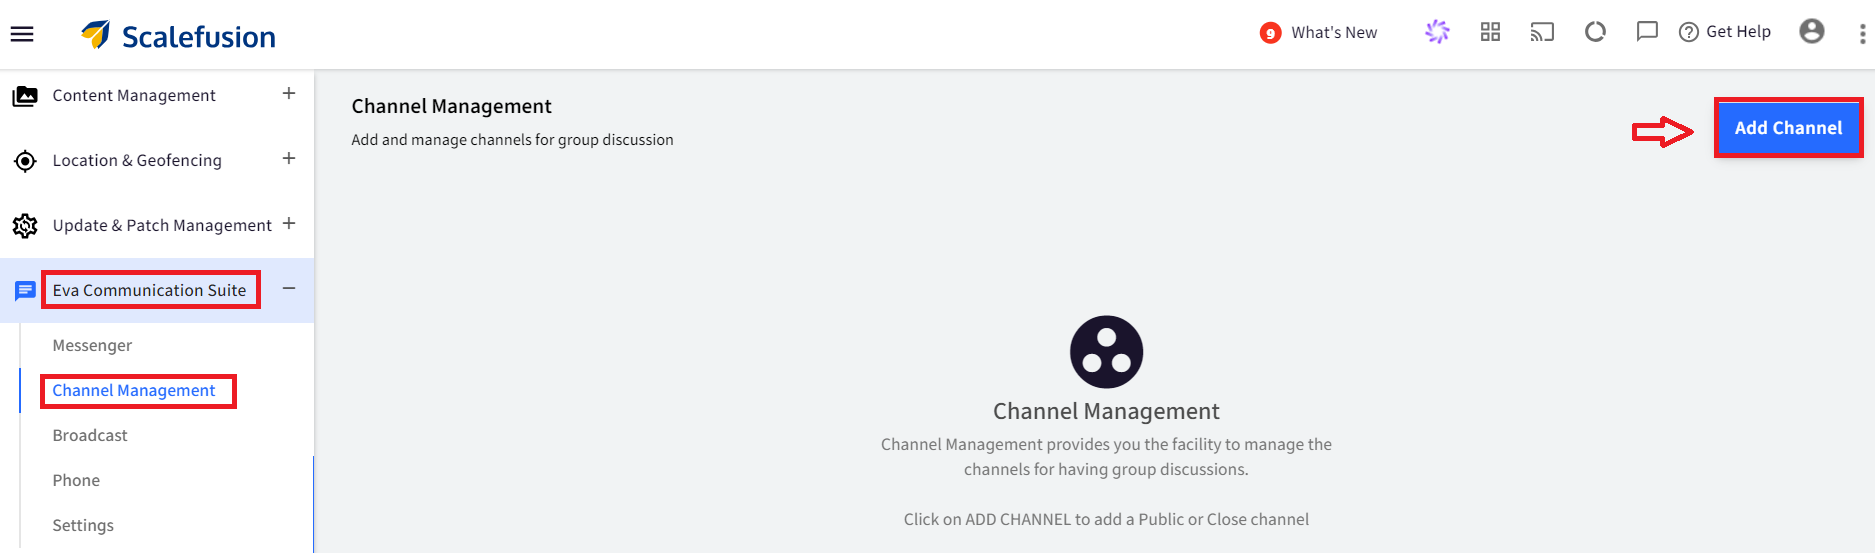Open the user account profile icon
Screen dimensions: 1875x553
(1812, 32)
